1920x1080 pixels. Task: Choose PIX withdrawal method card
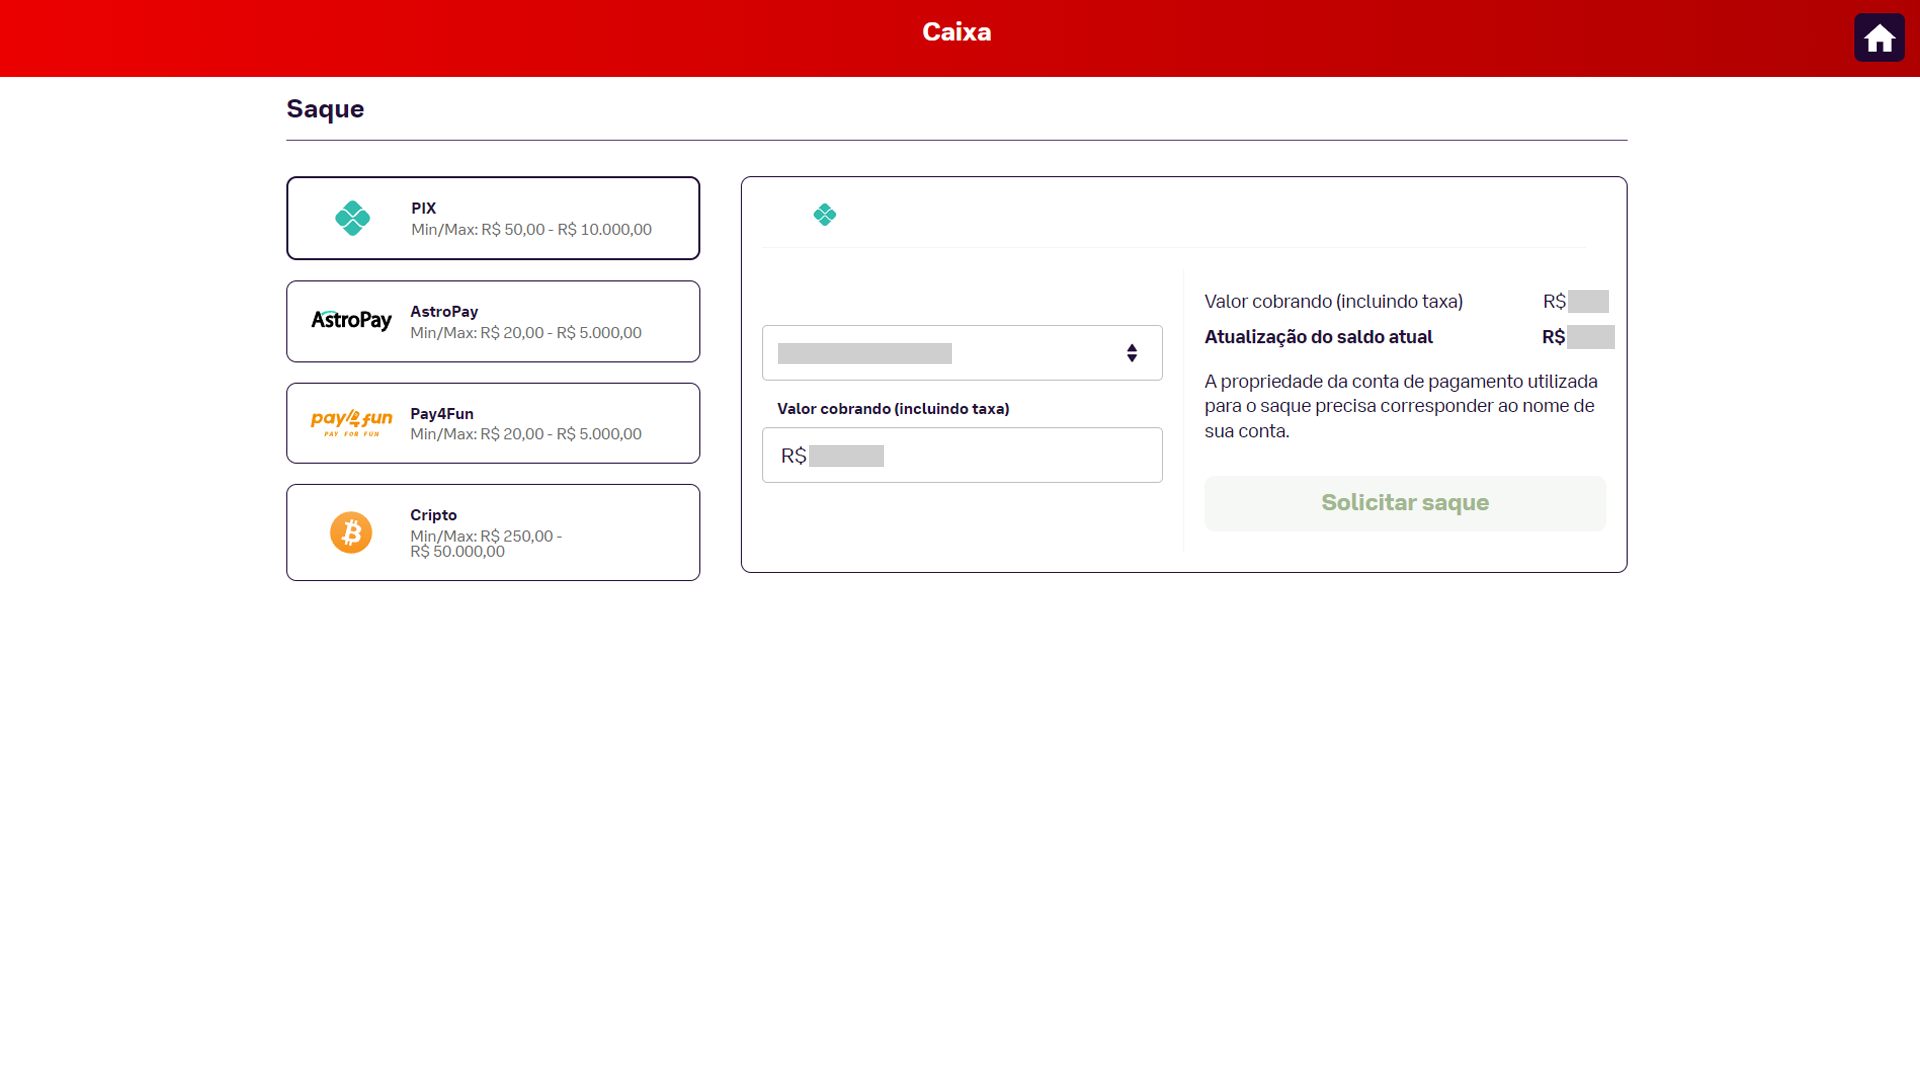493,218
